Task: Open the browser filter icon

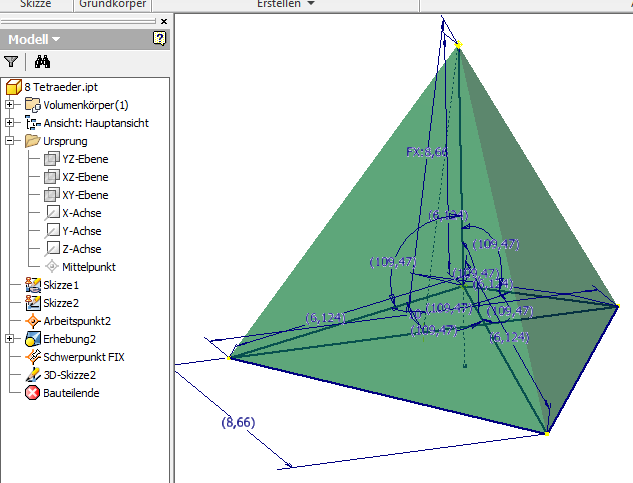Action: pyautogui.click(x=11, y=62)
